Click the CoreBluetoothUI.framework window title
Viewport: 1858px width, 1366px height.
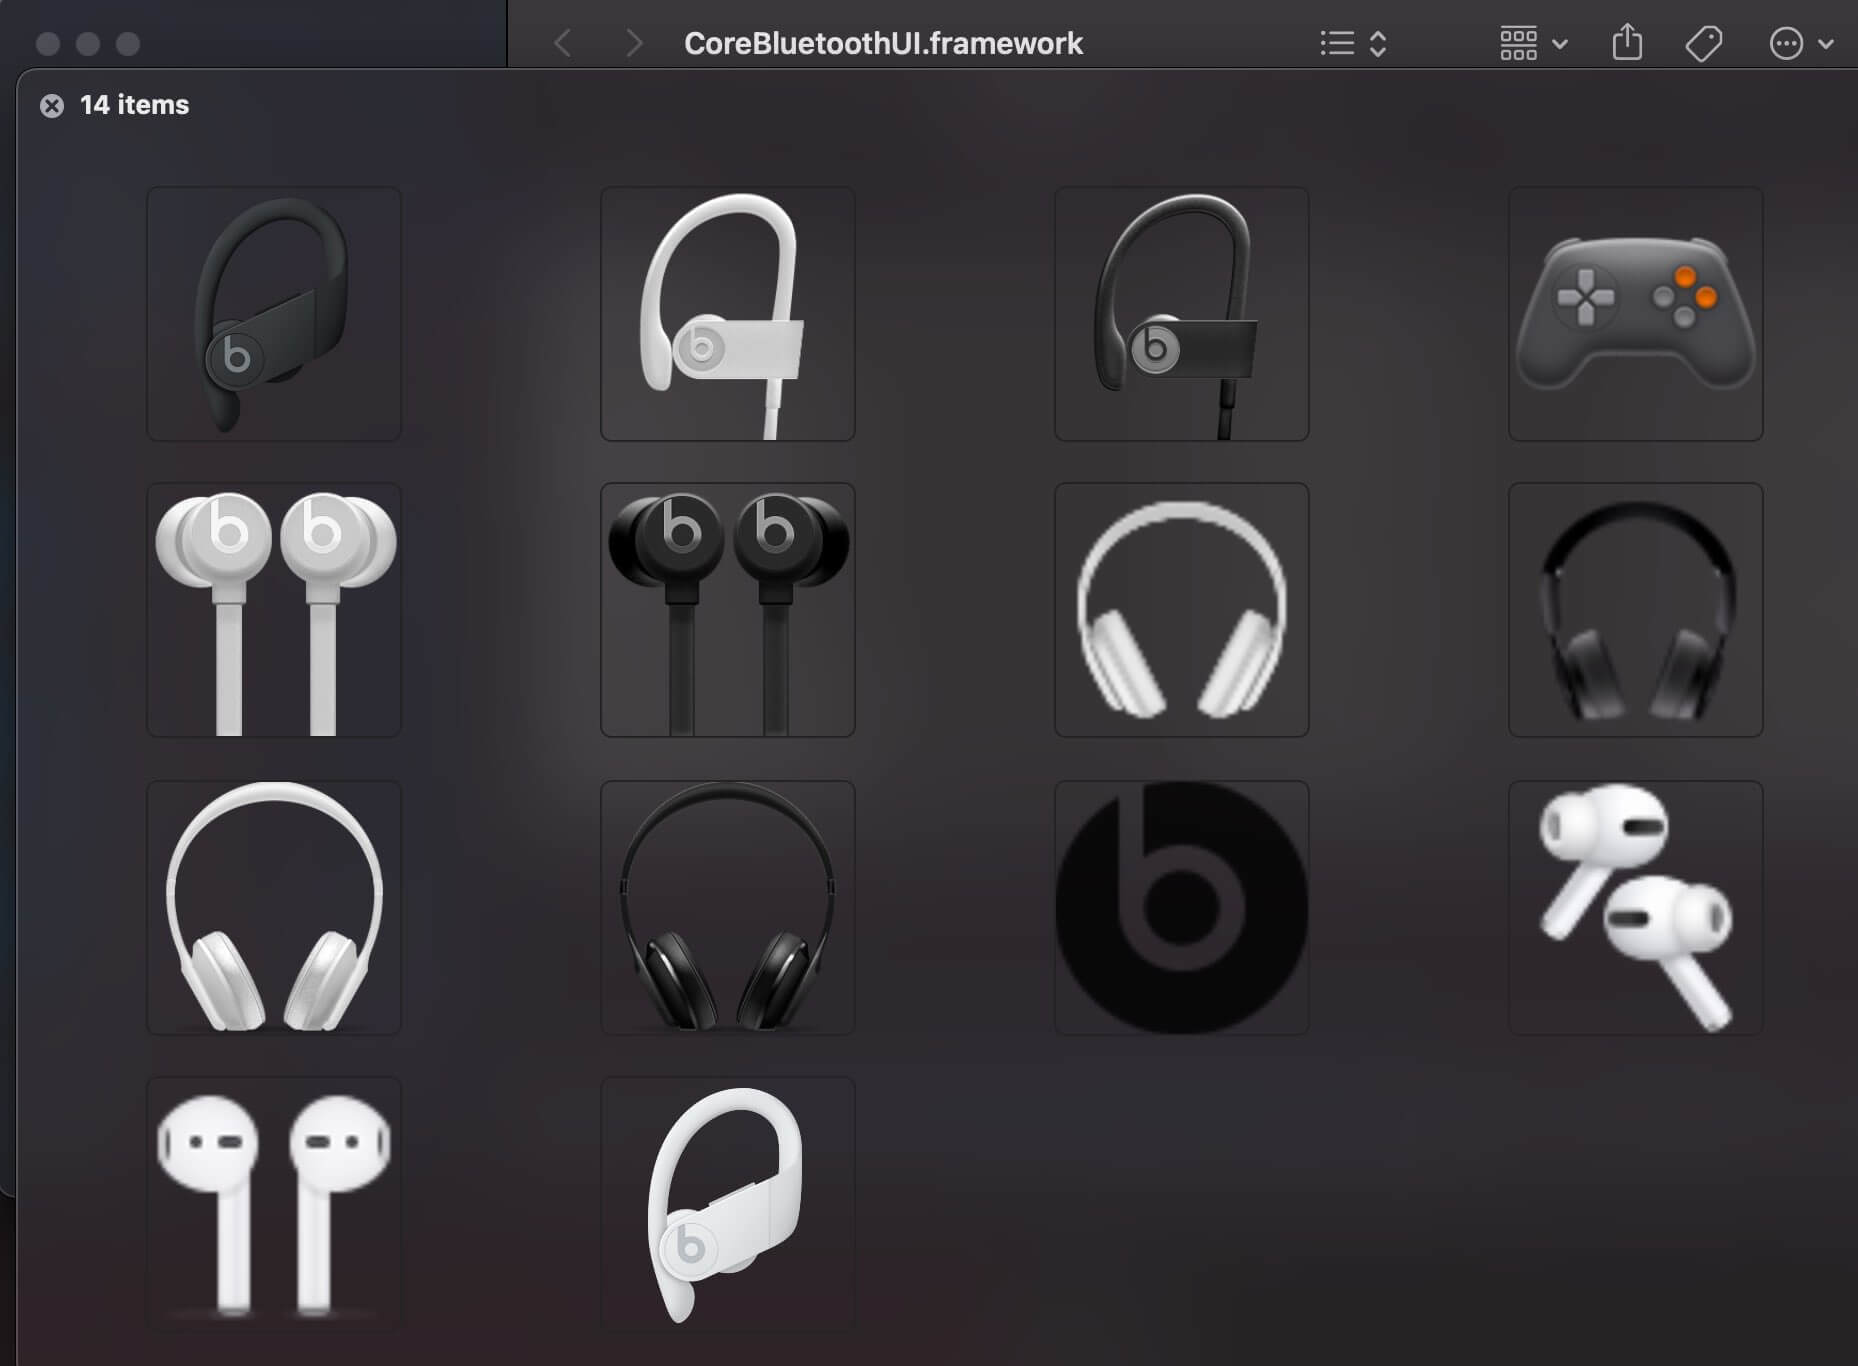coord(883,43)
